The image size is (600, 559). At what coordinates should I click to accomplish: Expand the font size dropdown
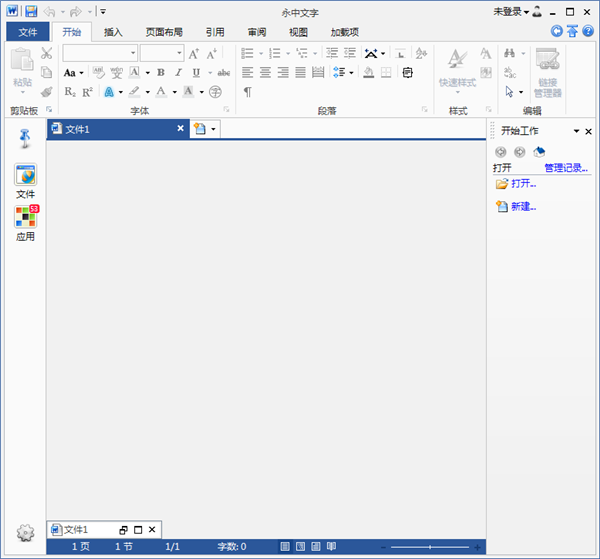(177, 53)
